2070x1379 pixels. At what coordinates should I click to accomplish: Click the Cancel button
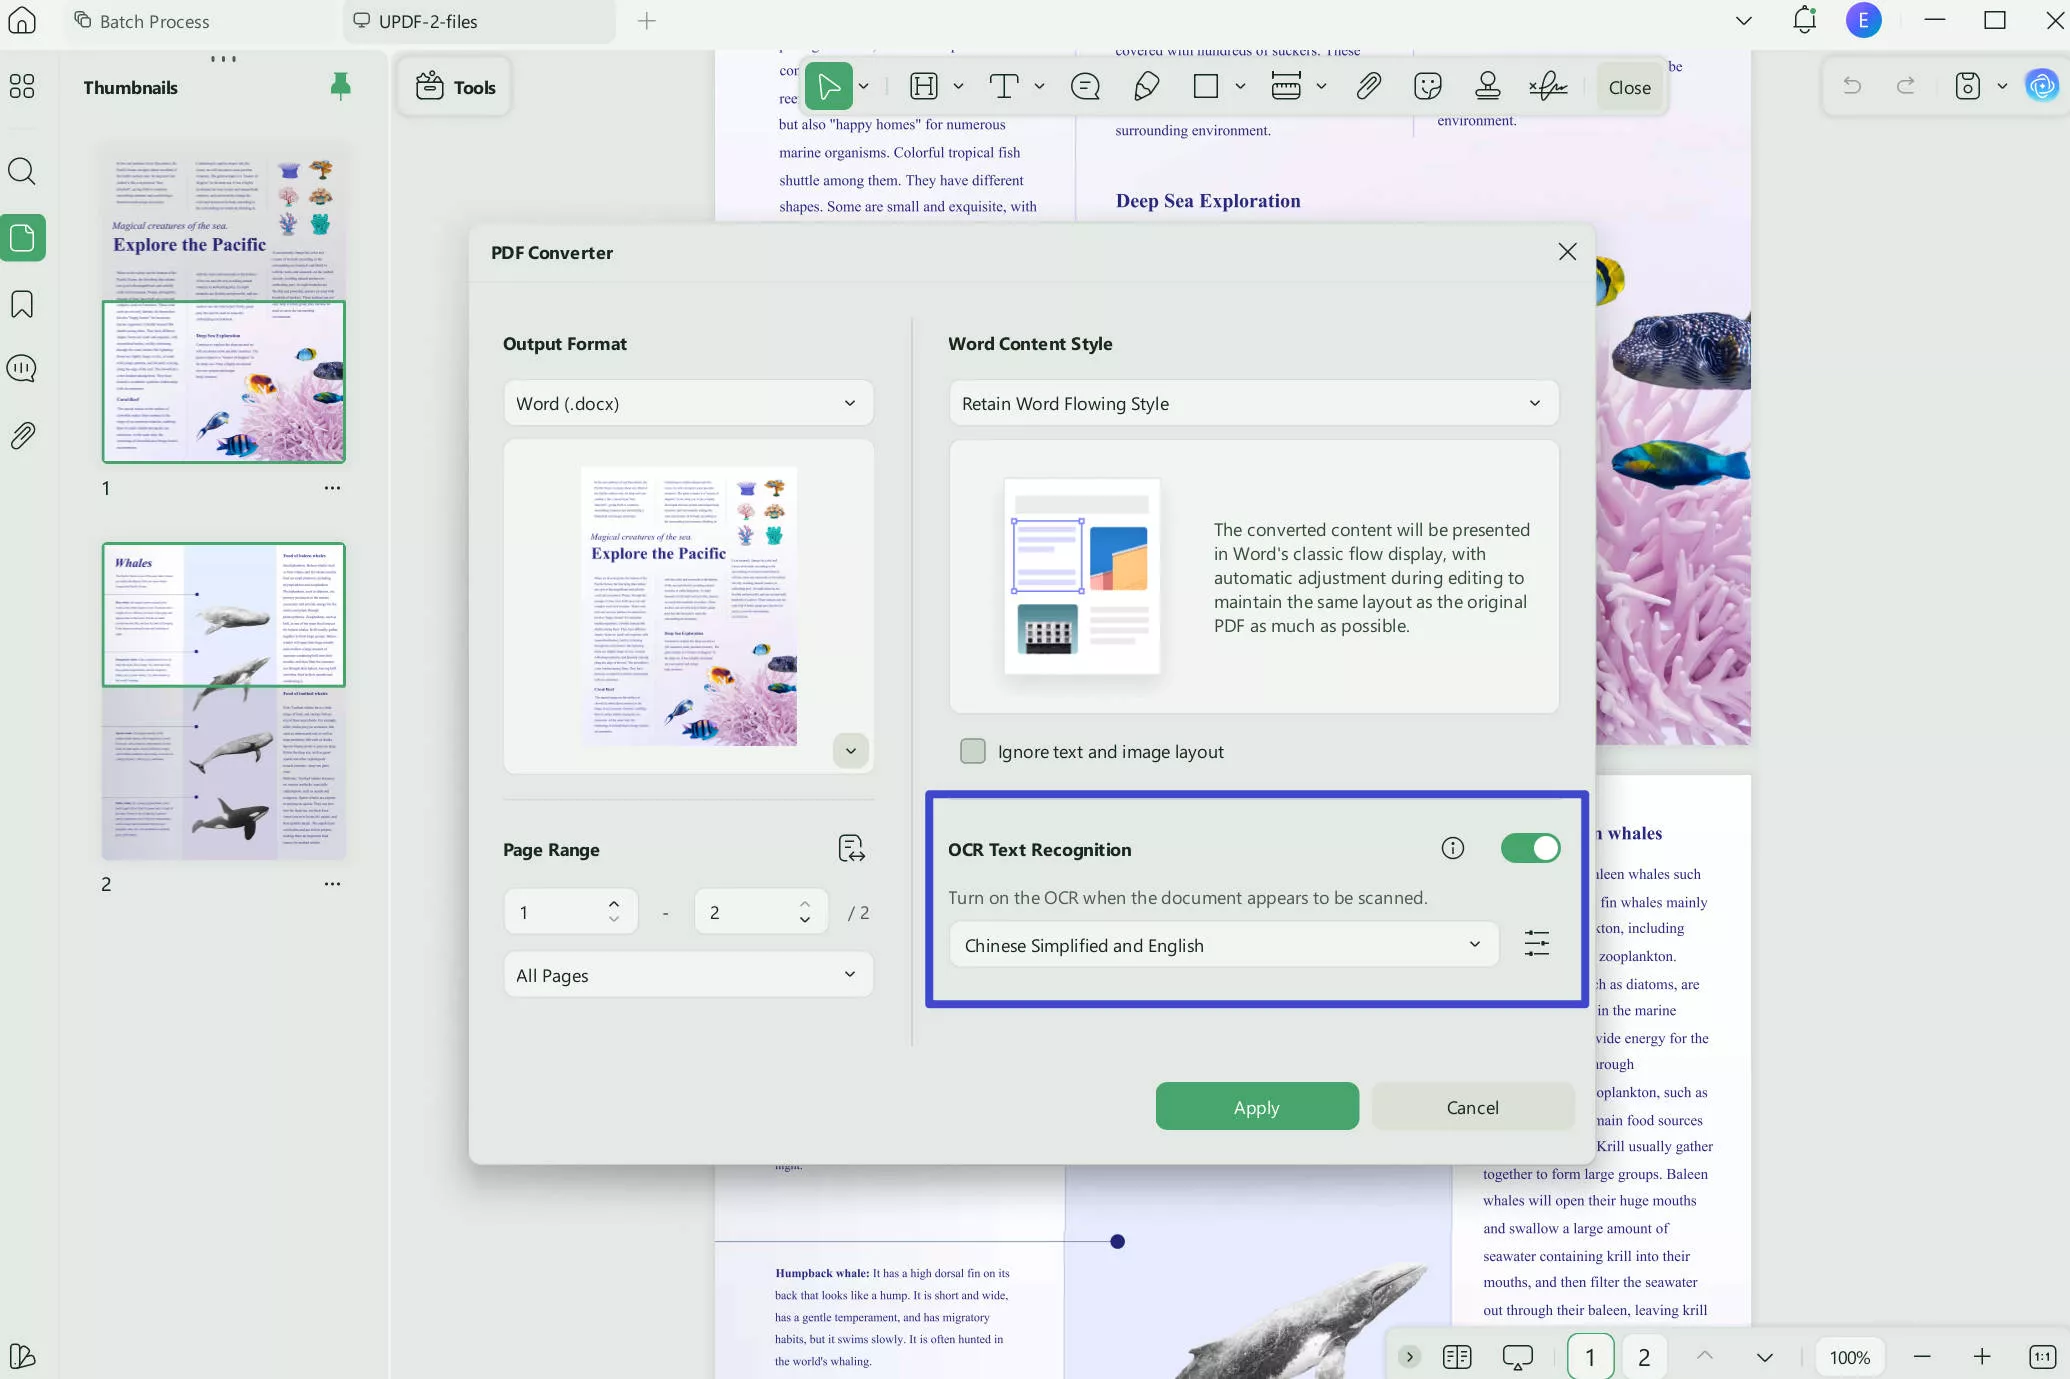[x=1472, y=1107]
